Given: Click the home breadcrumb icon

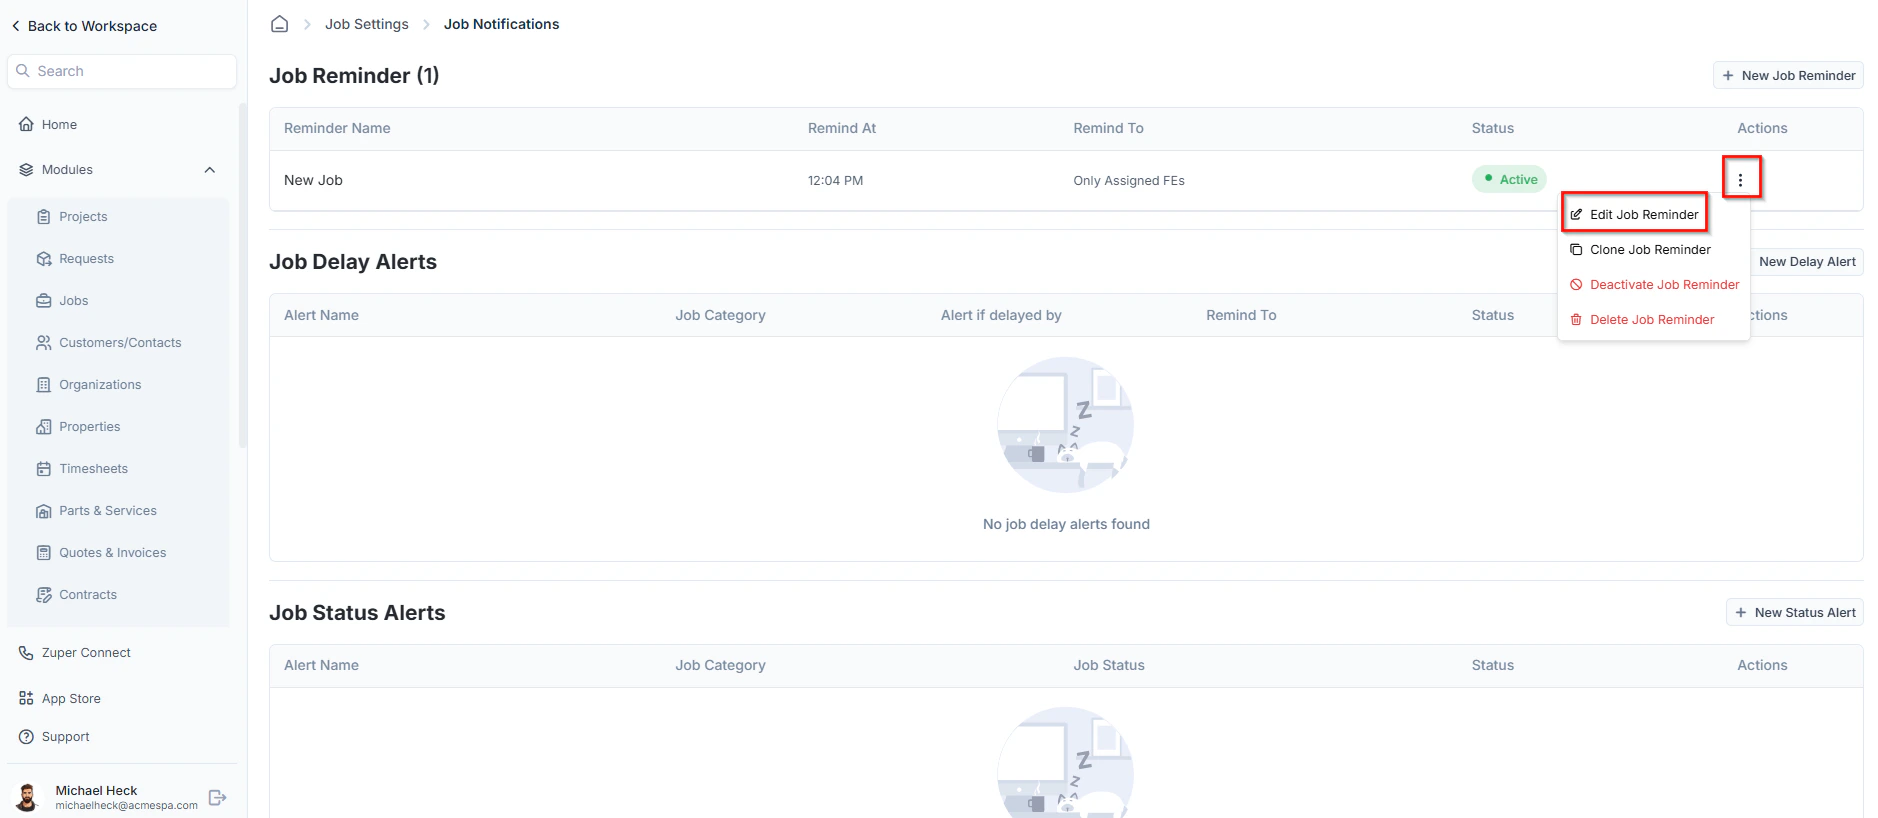Looking at the screenshot, I should tap(280, 24).
